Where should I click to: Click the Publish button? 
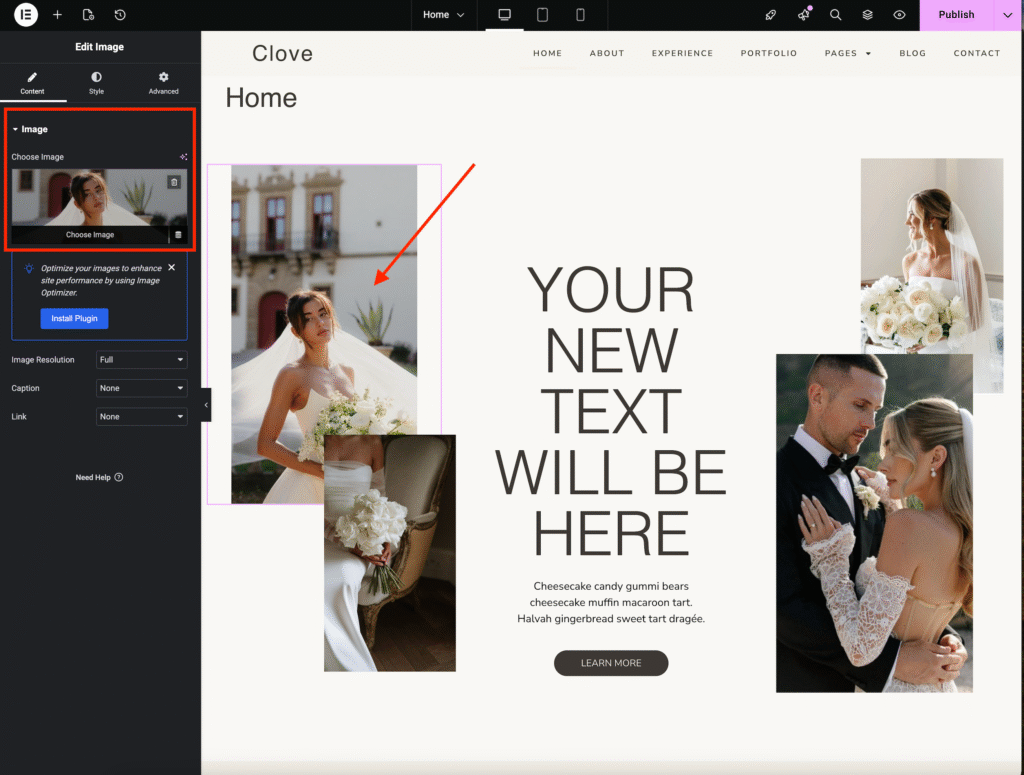[956, 15]
